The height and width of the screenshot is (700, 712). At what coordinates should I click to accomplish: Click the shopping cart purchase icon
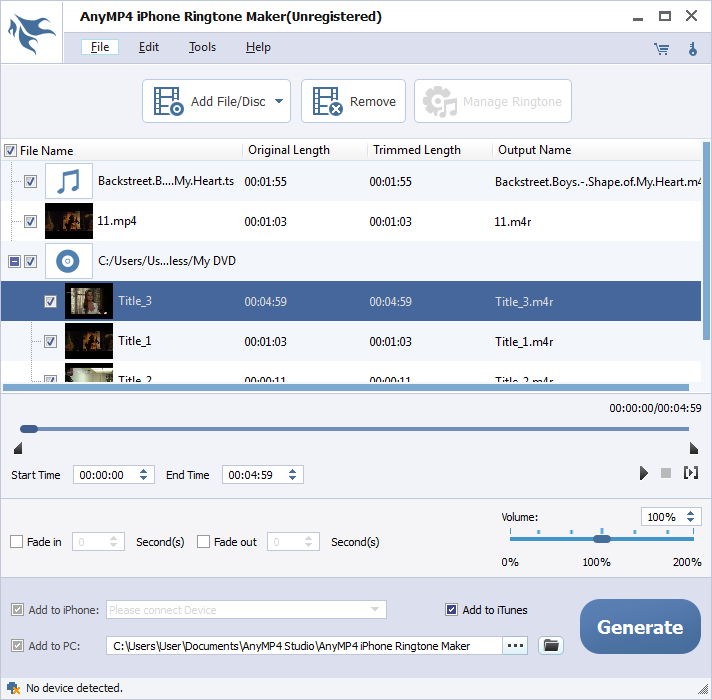pyautogui.click(x=661, y=49)
